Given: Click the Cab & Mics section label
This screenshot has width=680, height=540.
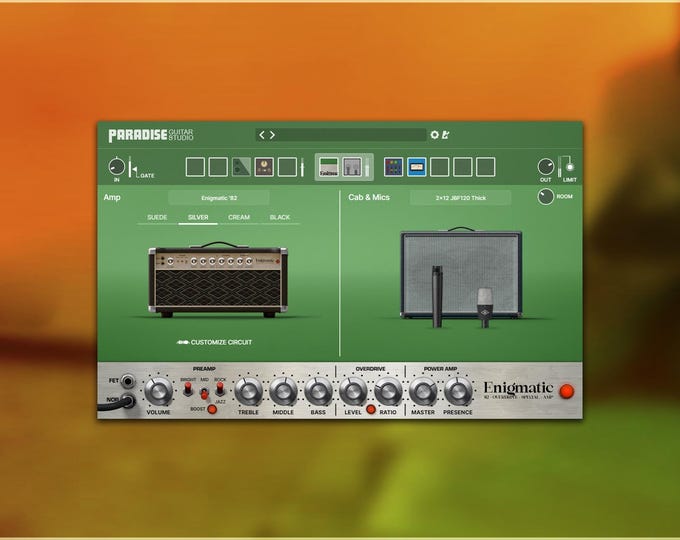Looking at the screenshot, I should coord(369,197).
